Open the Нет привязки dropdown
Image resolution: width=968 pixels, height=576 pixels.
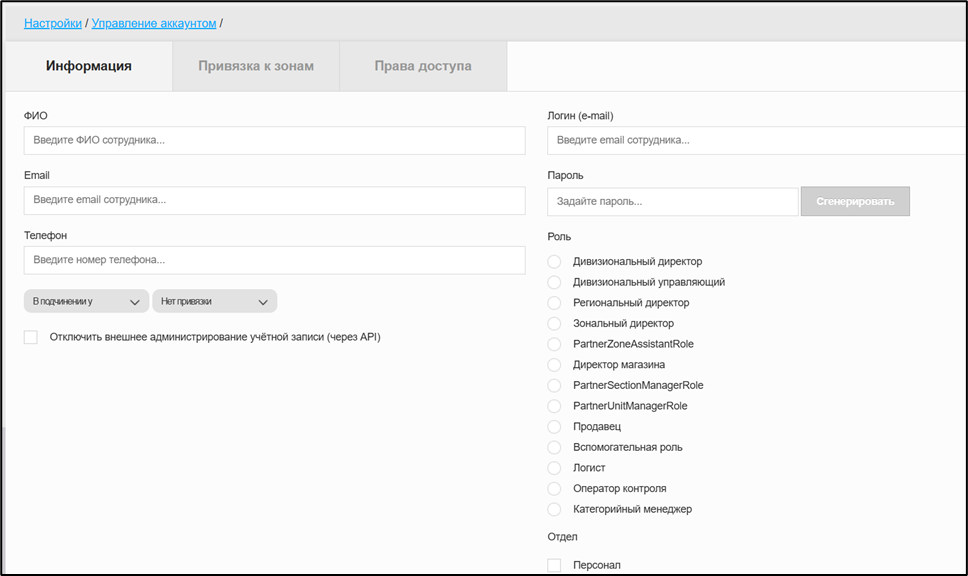coord(214,301)
